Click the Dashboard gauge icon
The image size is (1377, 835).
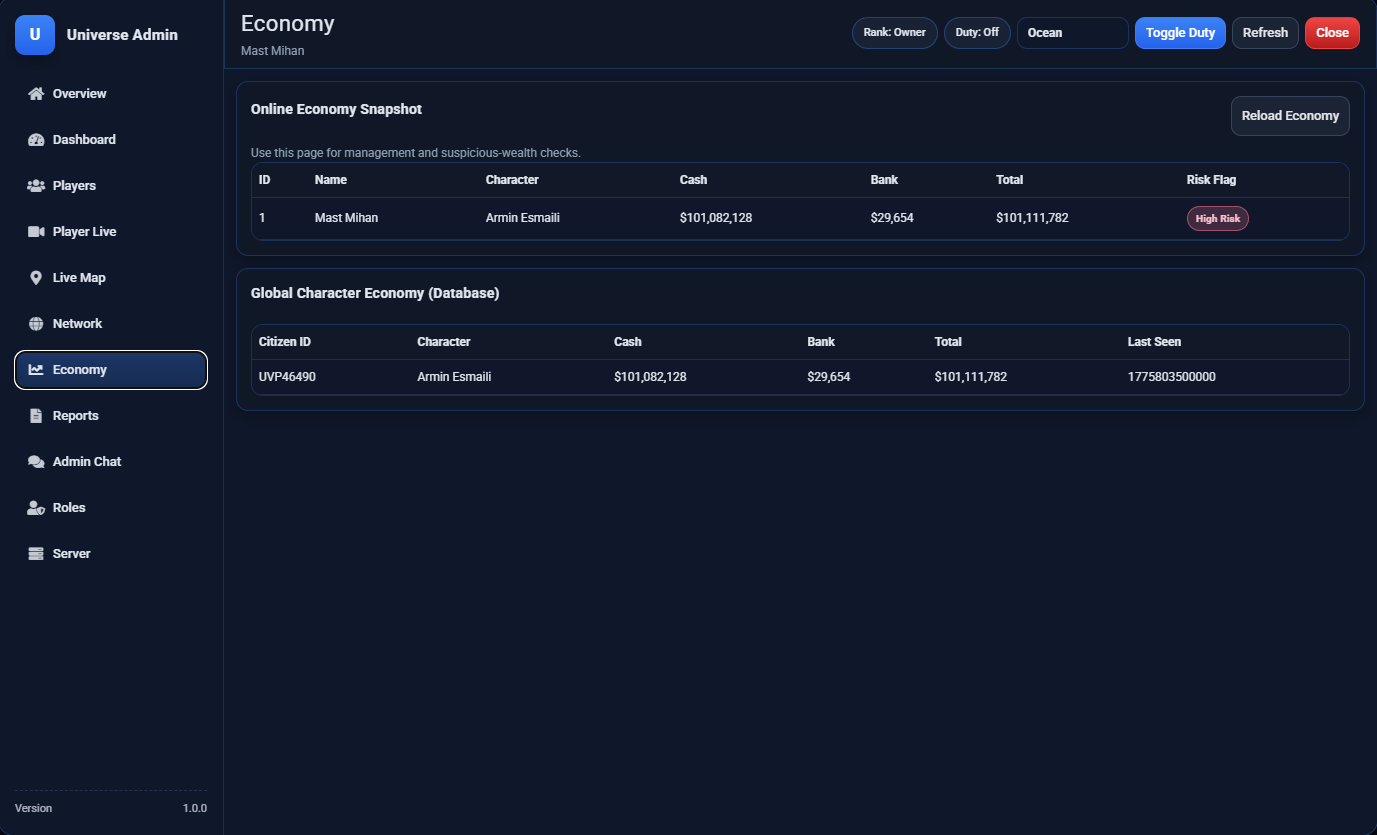tap(36, 140)
